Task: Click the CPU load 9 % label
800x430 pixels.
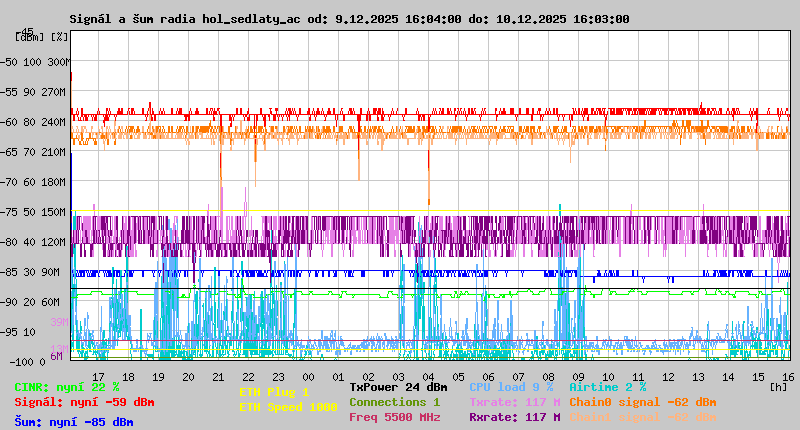Action: pos(510,387)
